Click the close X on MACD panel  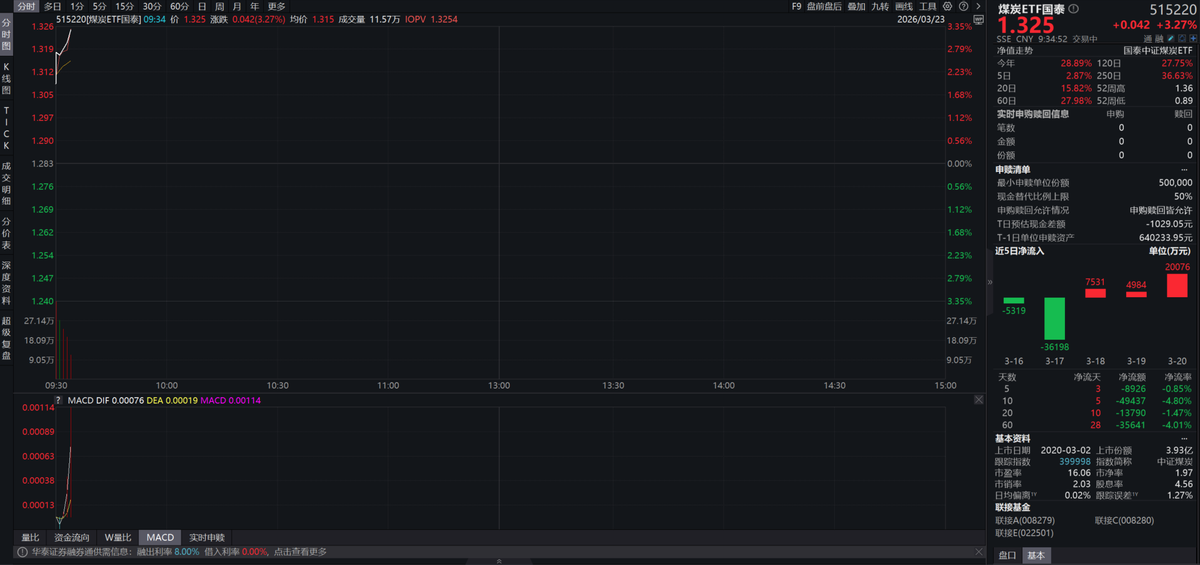977,400
